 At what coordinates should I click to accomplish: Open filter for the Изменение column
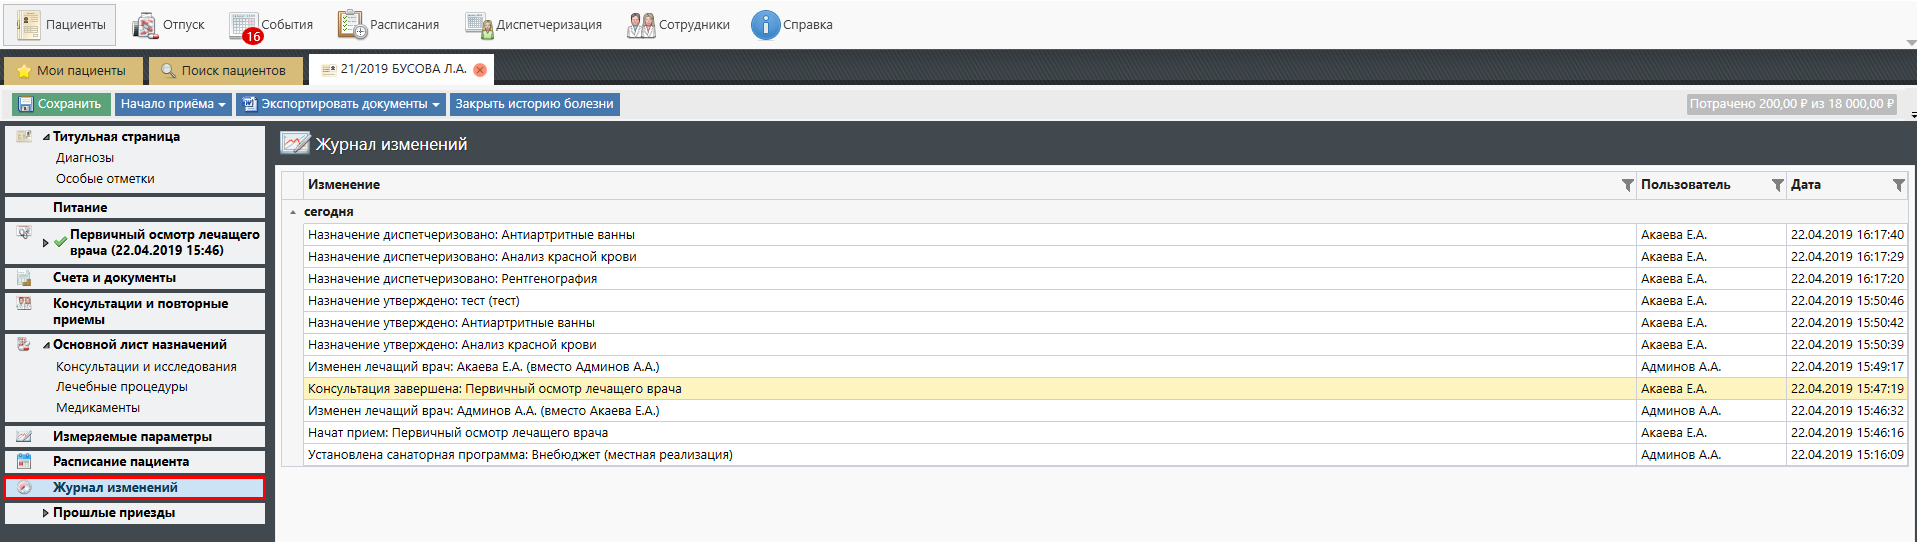click(x=1627, y=185)
